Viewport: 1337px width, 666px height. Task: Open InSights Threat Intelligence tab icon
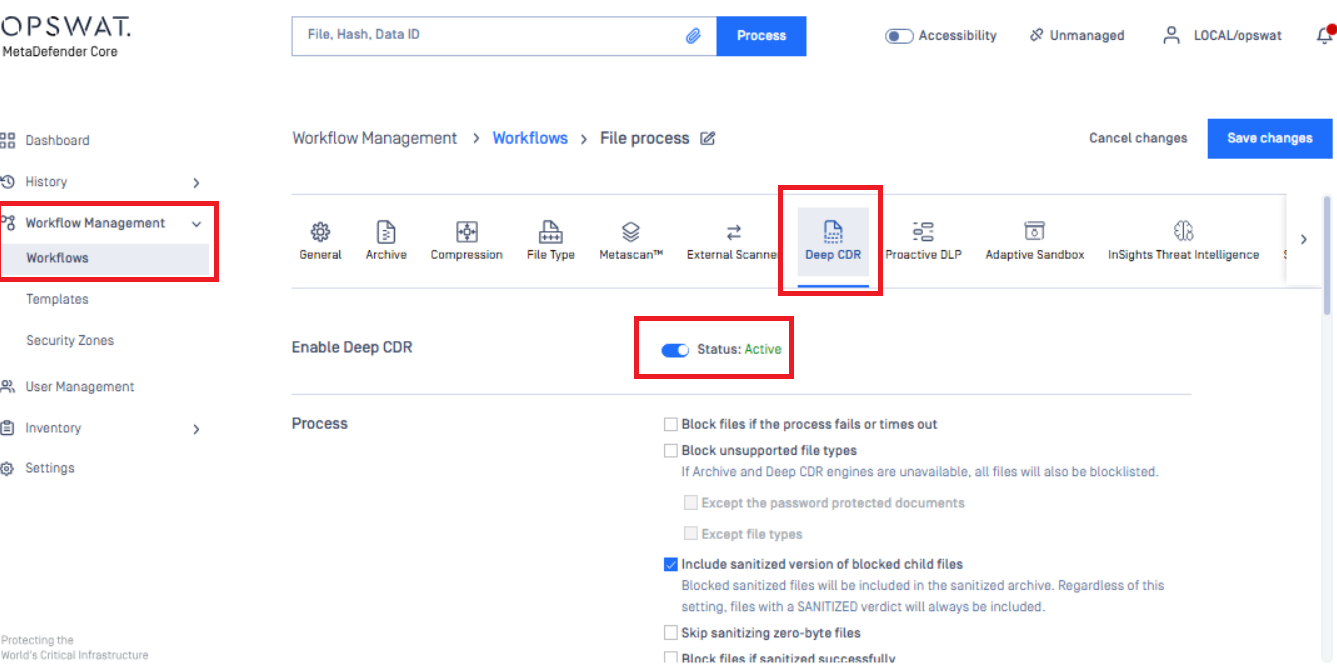[1183, 232]
